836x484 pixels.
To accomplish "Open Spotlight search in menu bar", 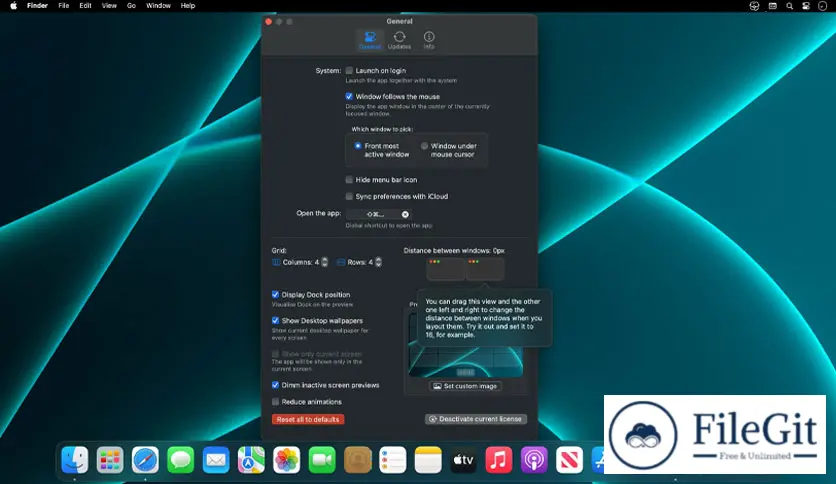I will tap(790, 6).
